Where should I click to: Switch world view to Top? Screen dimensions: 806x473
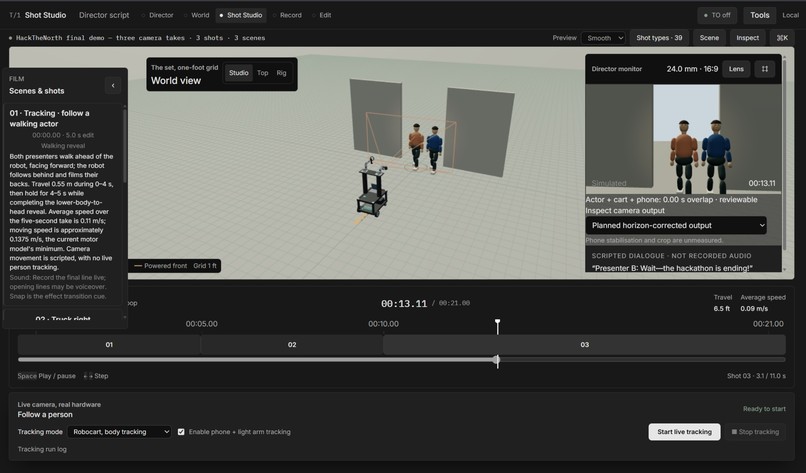[263, 72]
